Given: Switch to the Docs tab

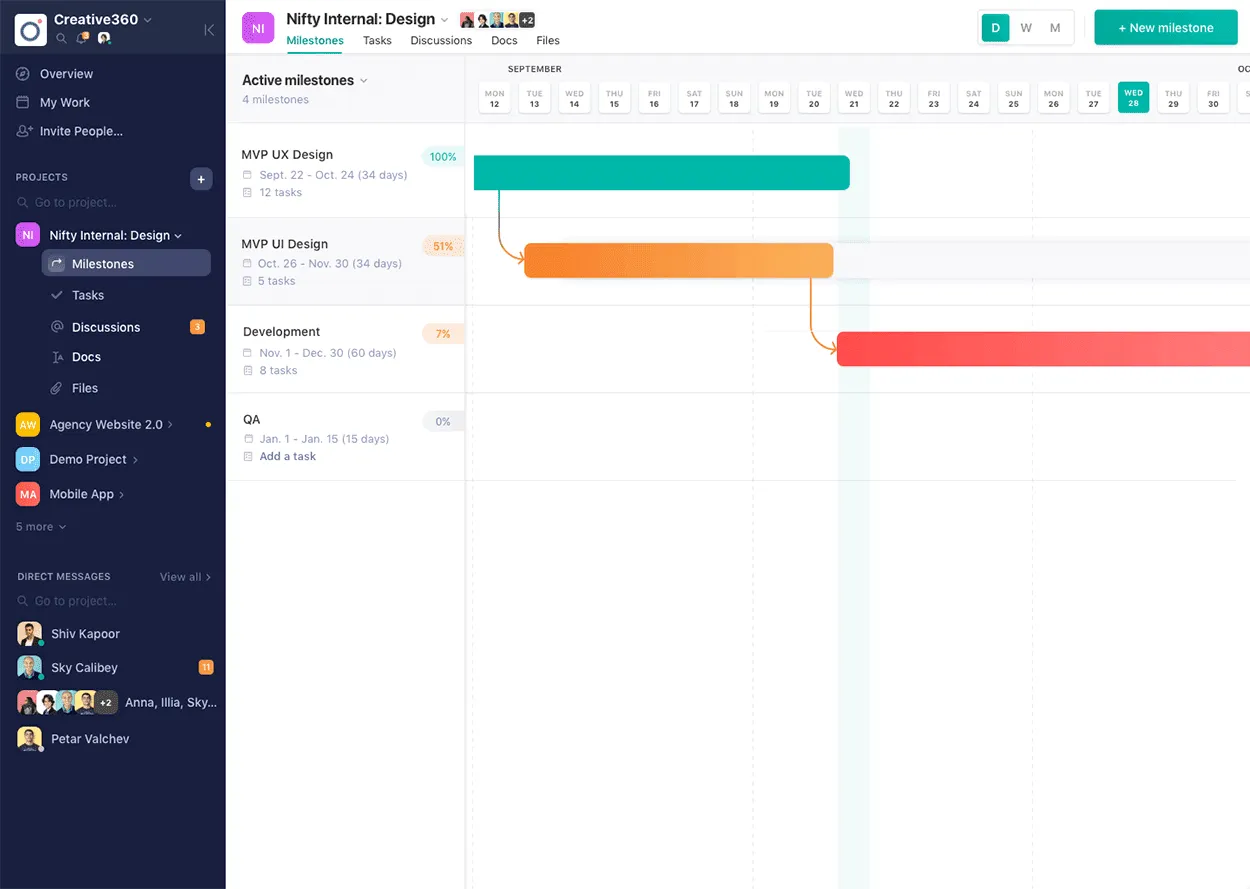Looking at the screenshot, I should [x=504, y=41].
